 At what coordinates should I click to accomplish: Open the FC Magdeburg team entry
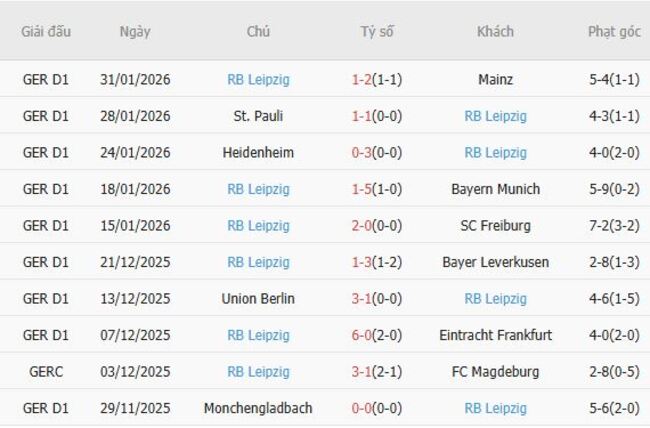495,372
